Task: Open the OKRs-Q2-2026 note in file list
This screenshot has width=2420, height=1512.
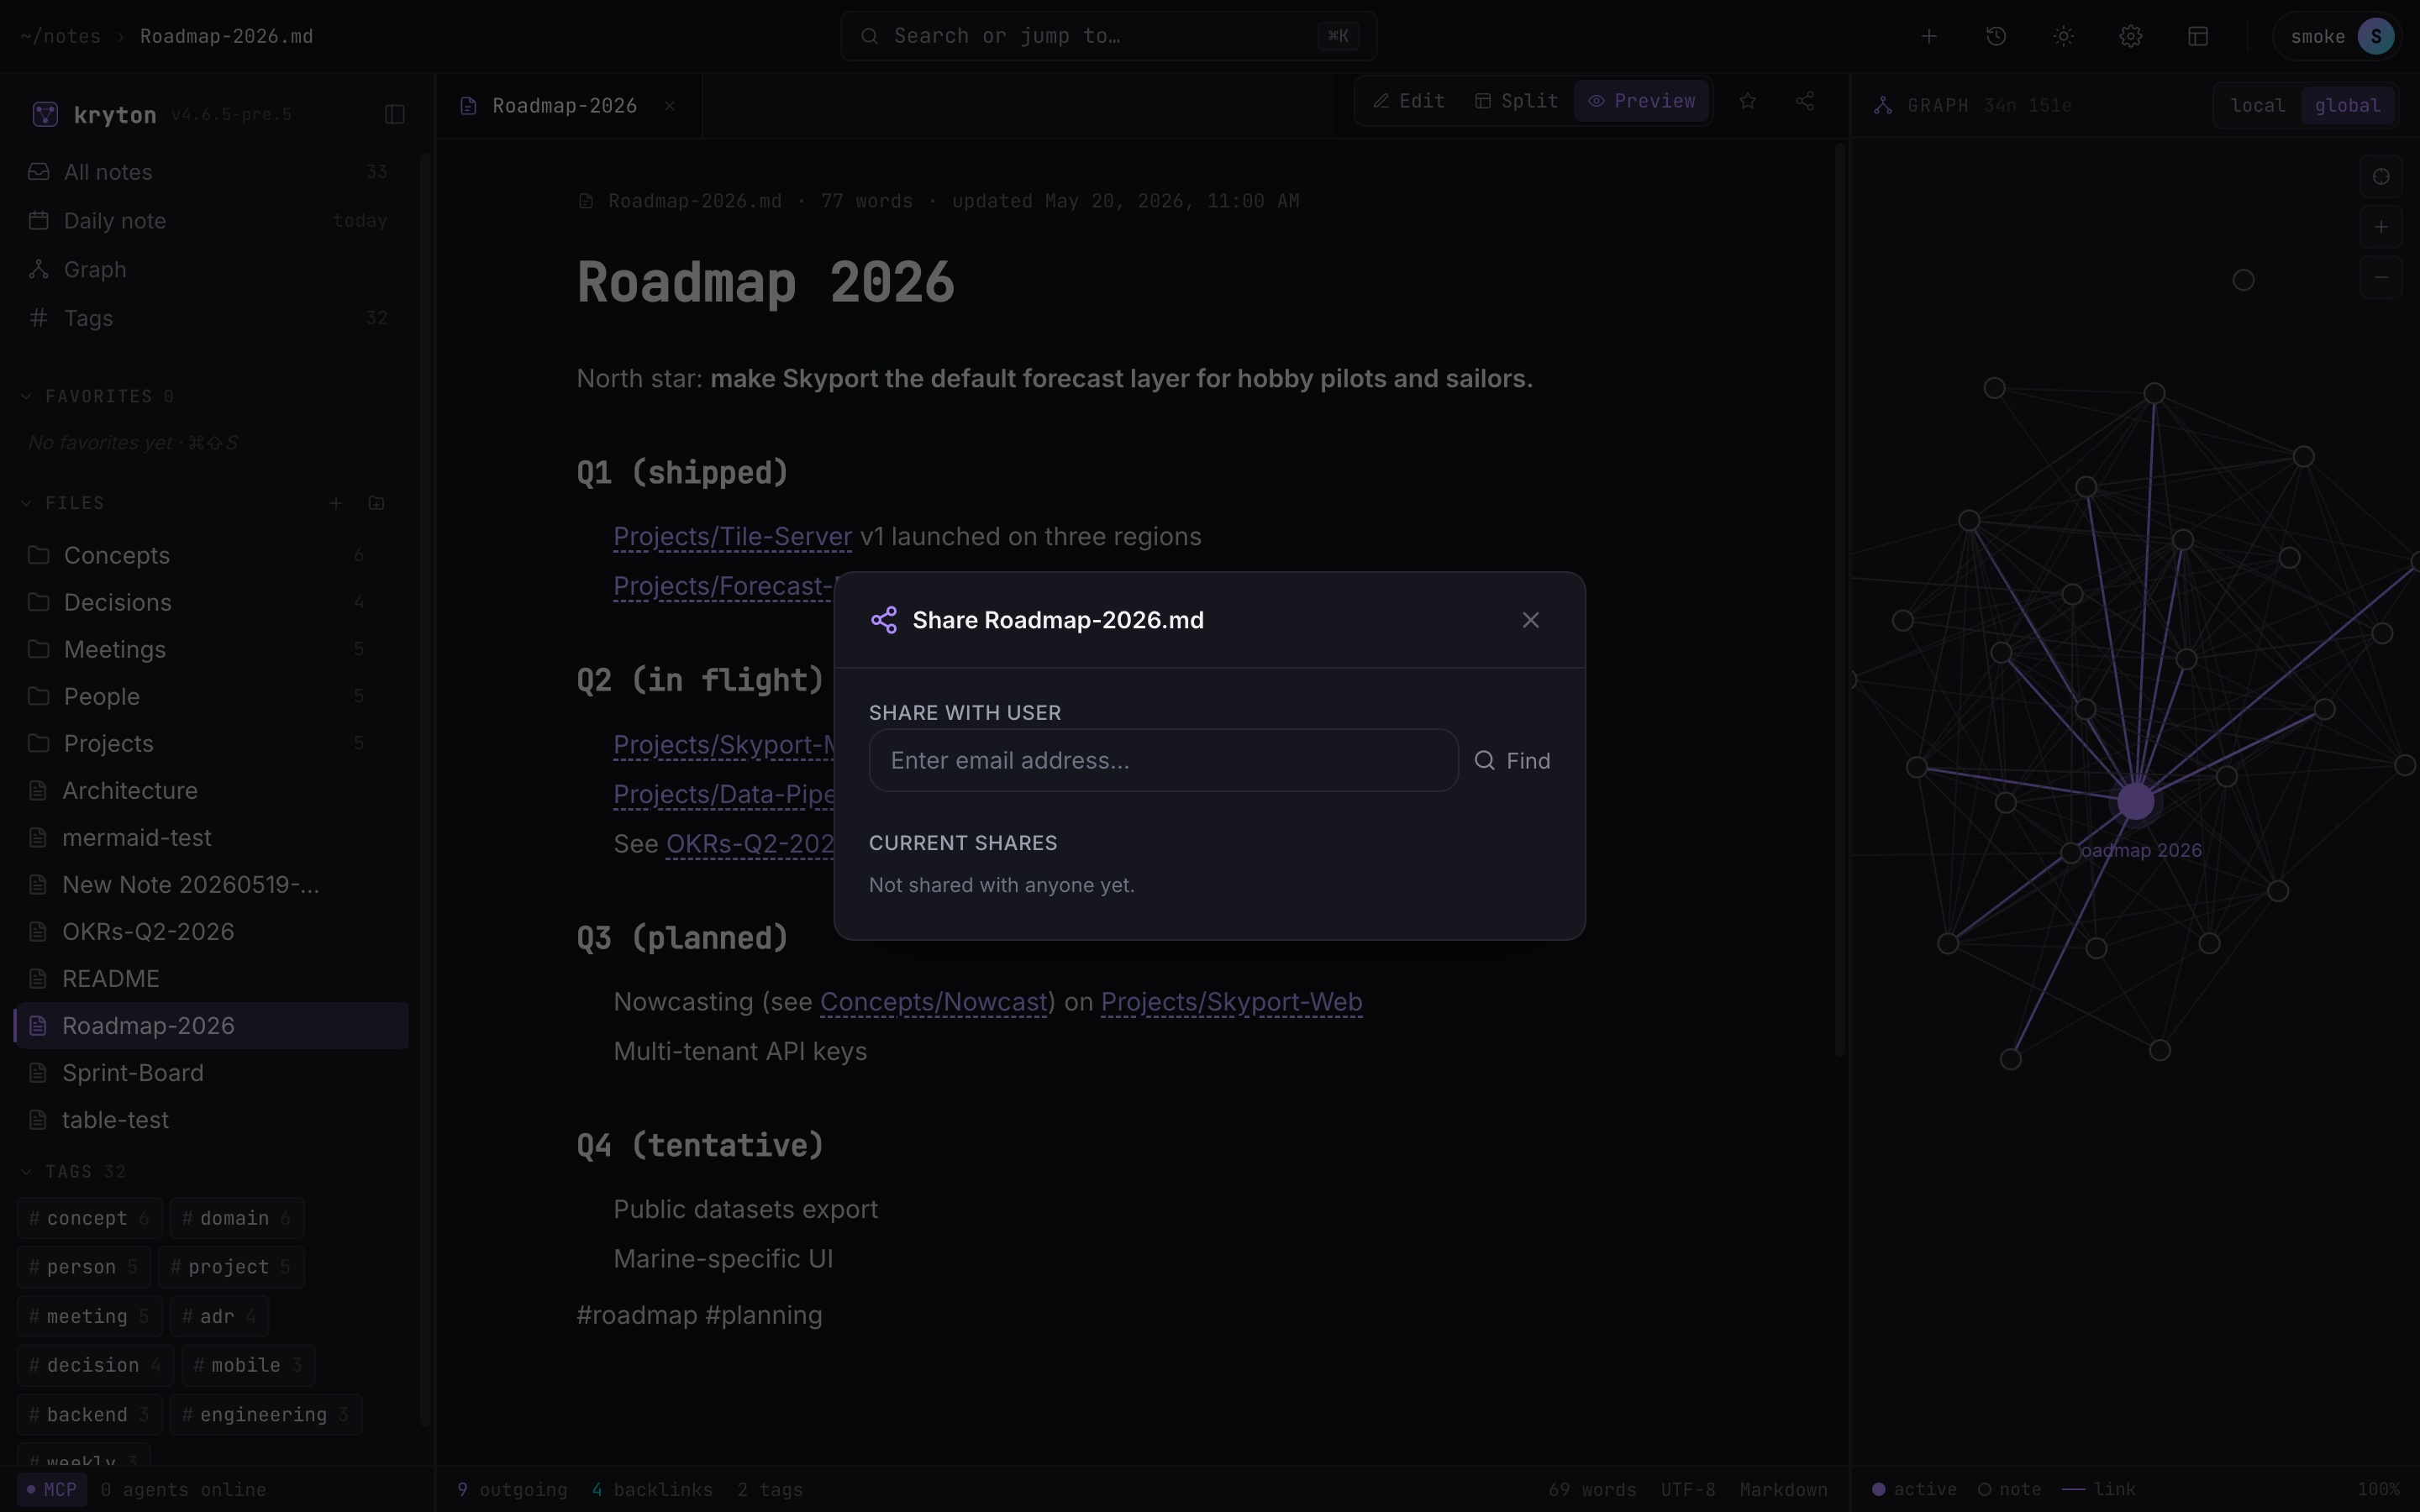Action: click(212, 931)
